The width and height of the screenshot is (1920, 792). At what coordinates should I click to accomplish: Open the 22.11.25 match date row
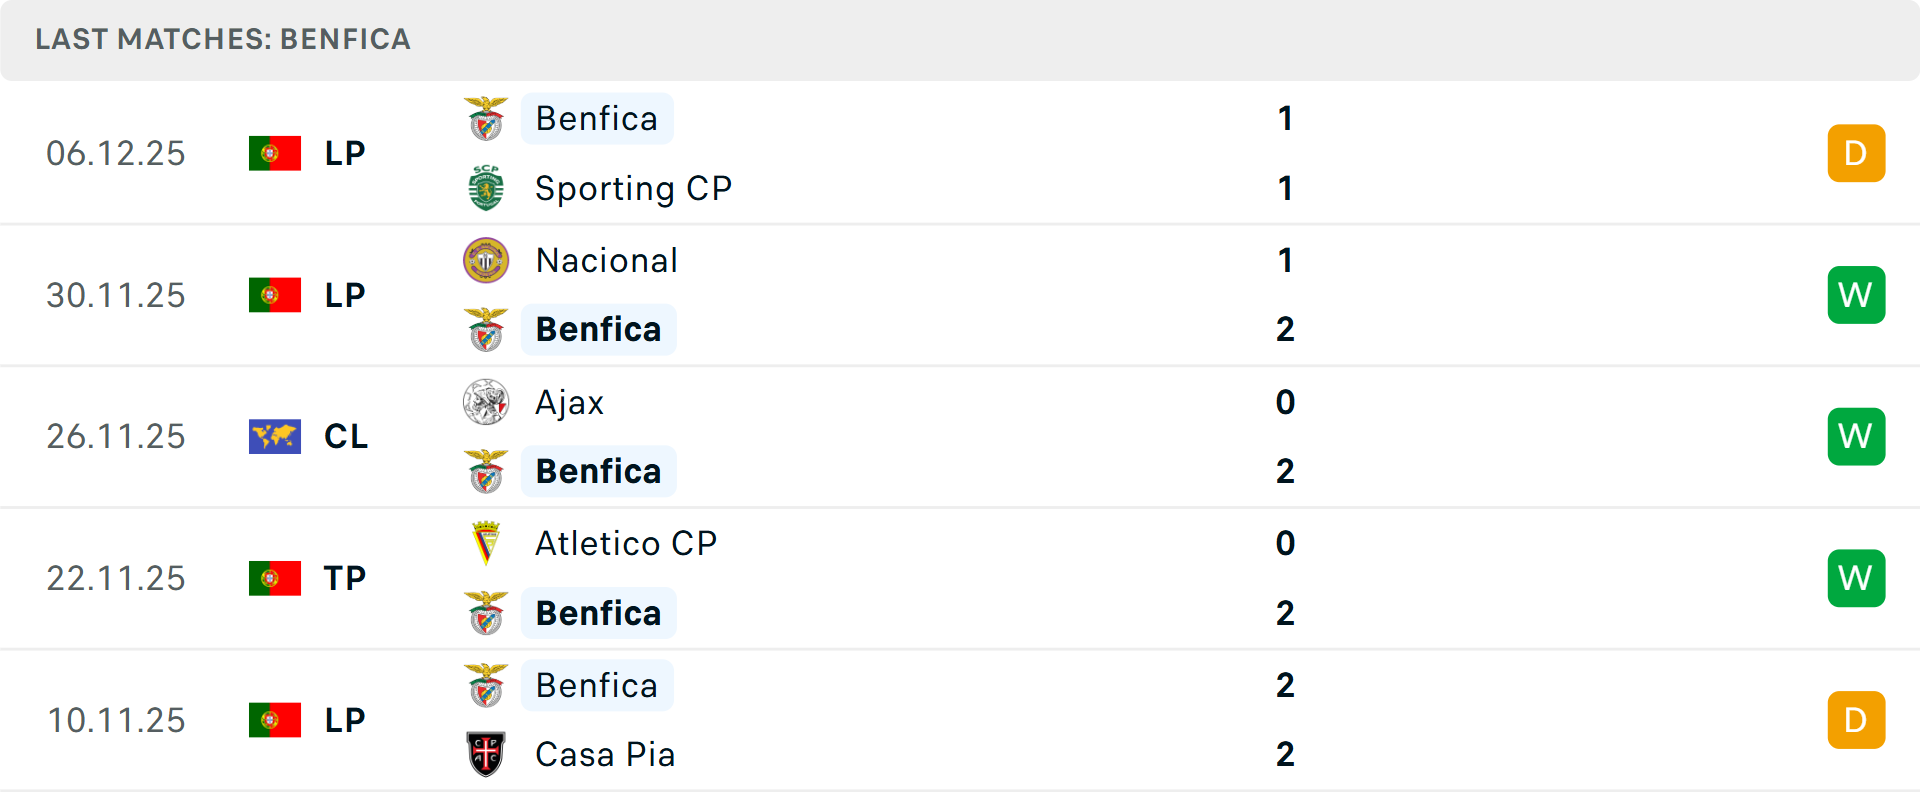(116, 578)
